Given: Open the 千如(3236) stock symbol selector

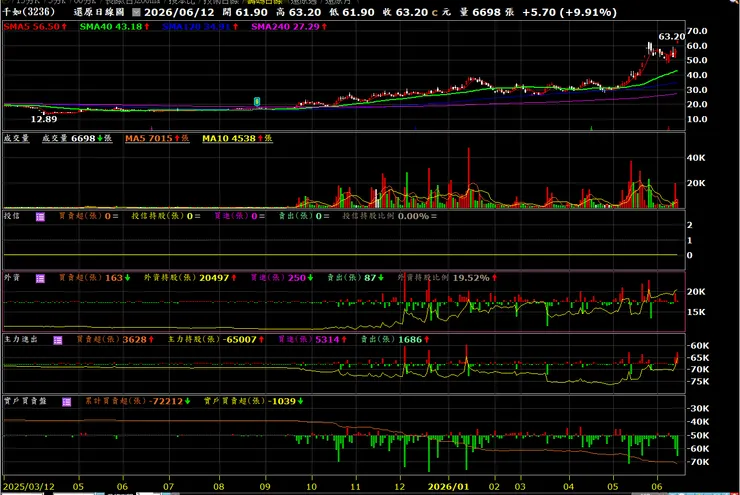Looking at the screenshot, I should (29, 12).
